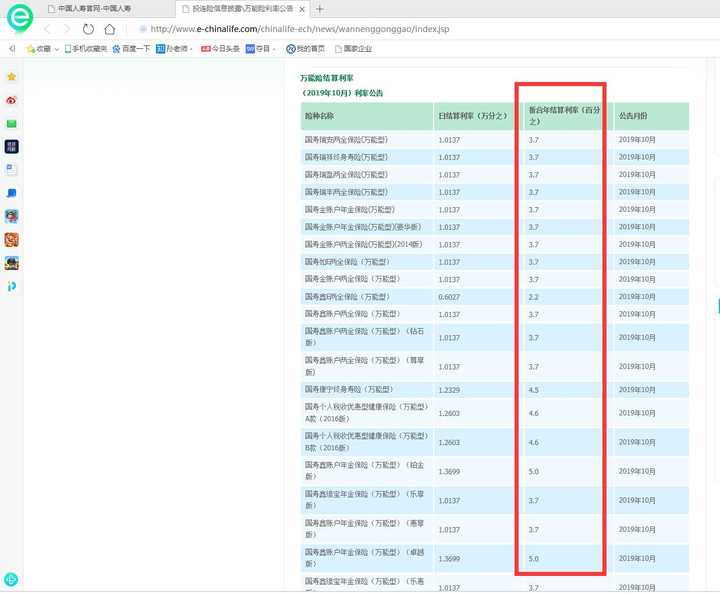Open the green mail icon in sidebar
The width and height of the screenshot is (720, 594).
pos(11,123)
